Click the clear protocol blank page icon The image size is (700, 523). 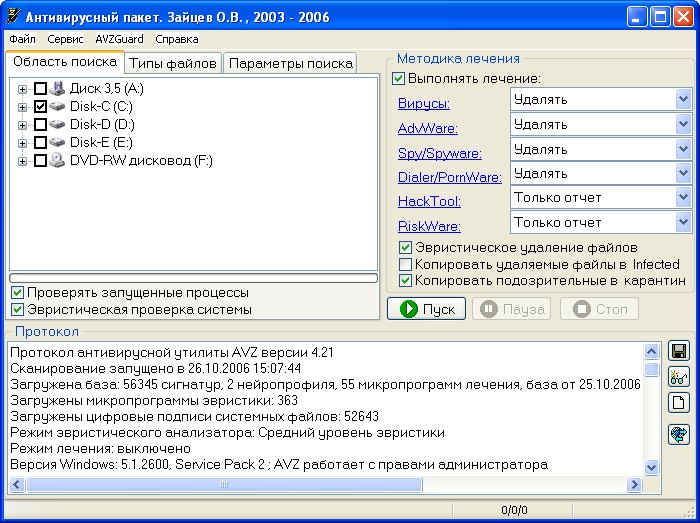679,403
